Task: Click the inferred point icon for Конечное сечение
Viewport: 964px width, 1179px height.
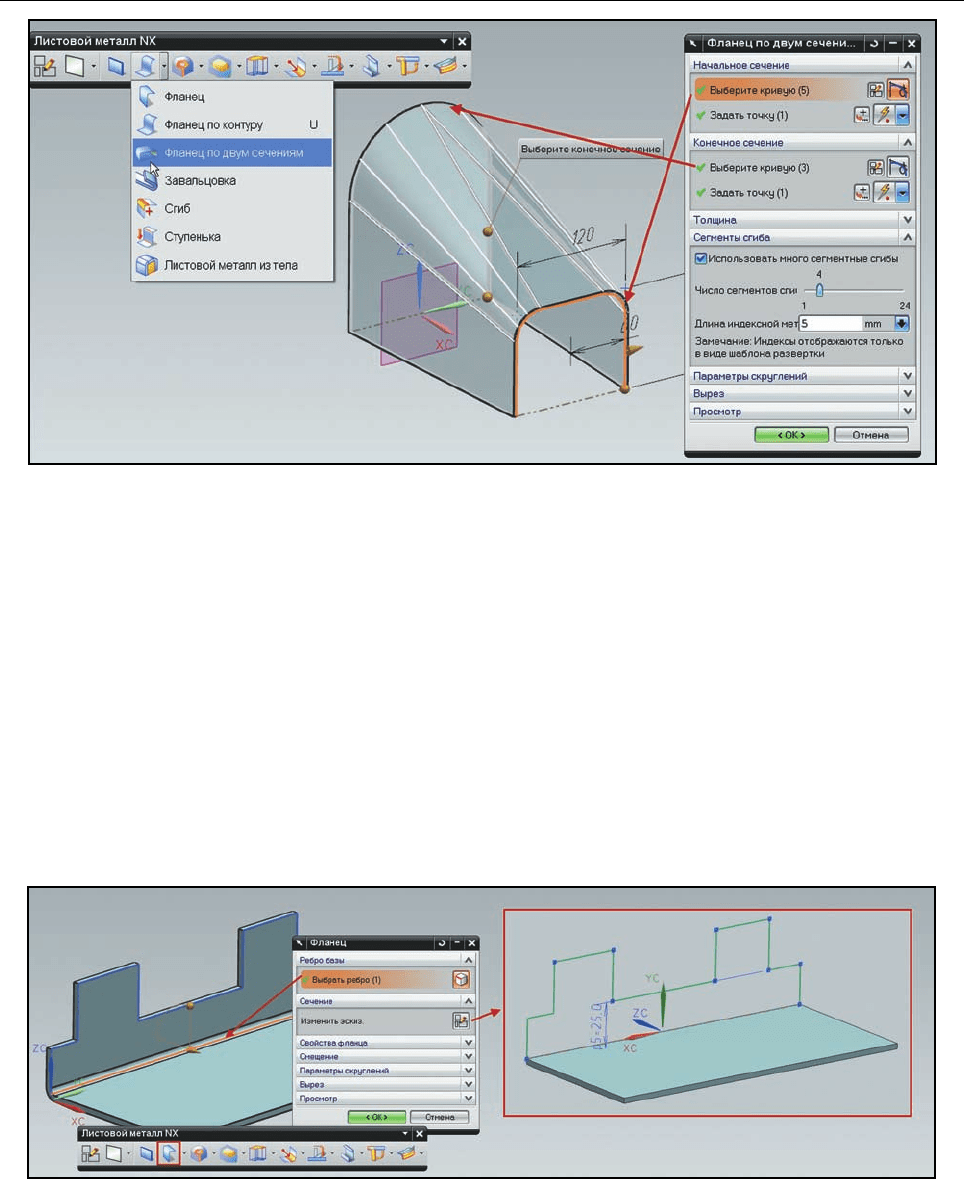Action: 884,192
